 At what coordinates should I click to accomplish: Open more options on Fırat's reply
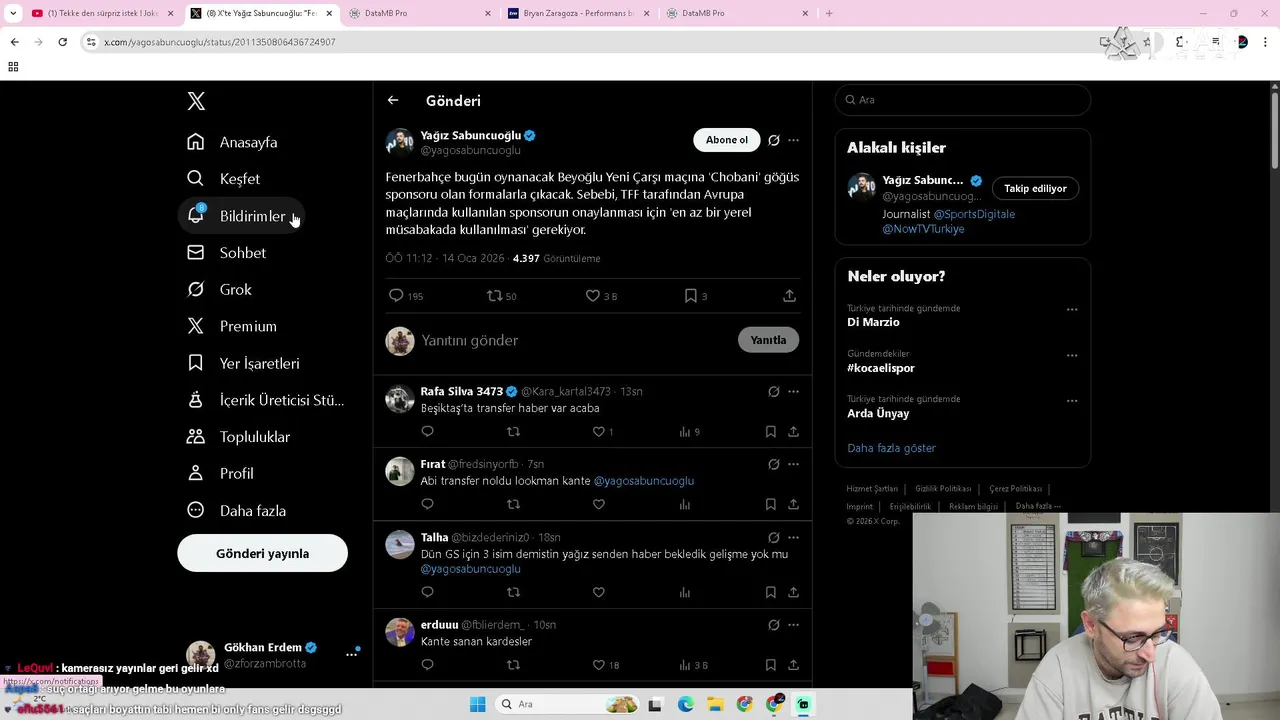point(793,464)
